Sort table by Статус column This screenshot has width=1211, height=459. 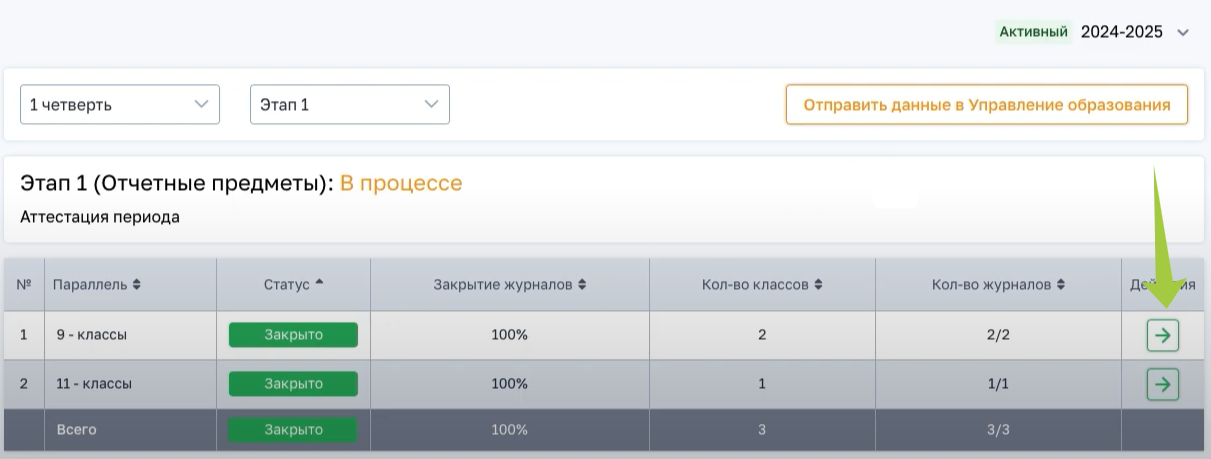click(x=293, y=285)
